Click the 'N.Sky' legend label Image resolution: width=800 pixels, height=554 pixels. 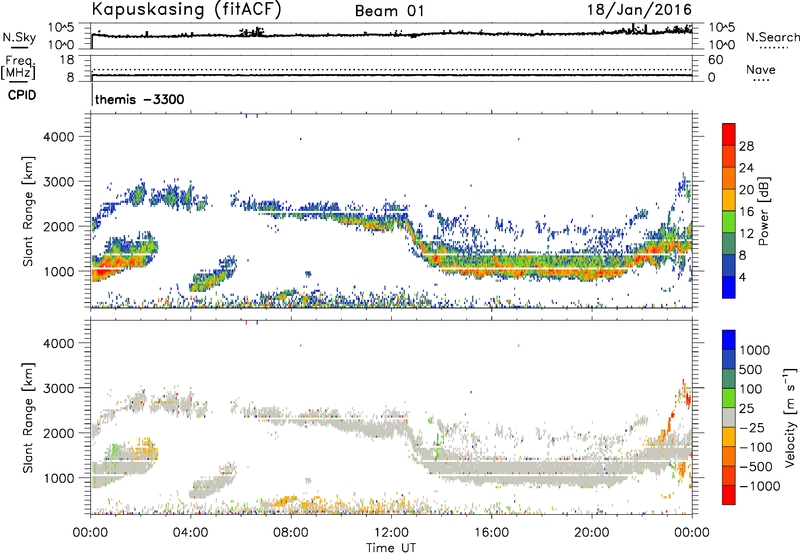point(19,37)
